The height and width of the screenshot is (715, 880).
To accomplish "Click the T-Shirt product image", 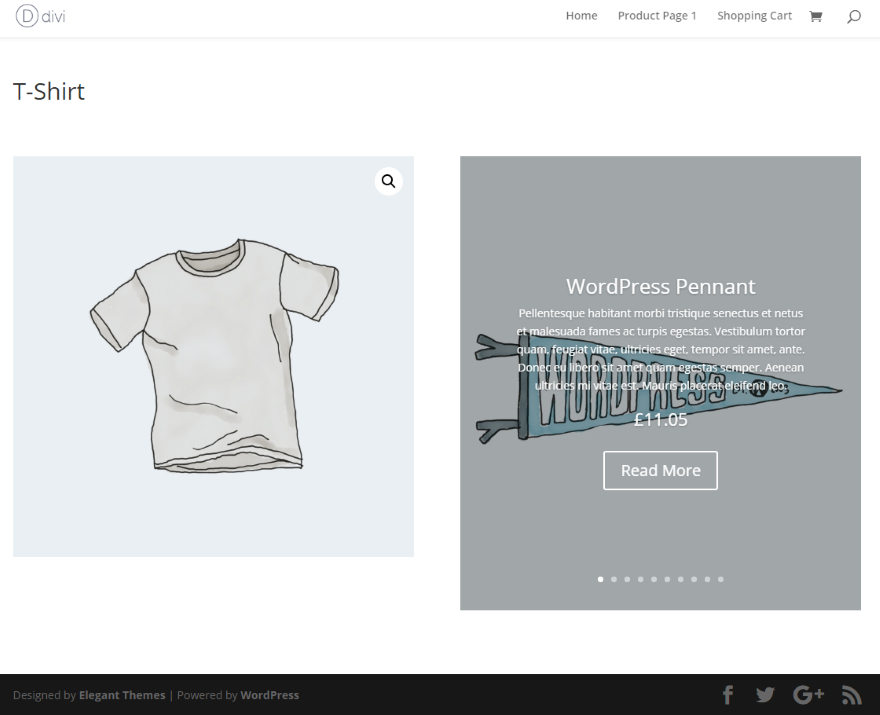I will 213,356.
